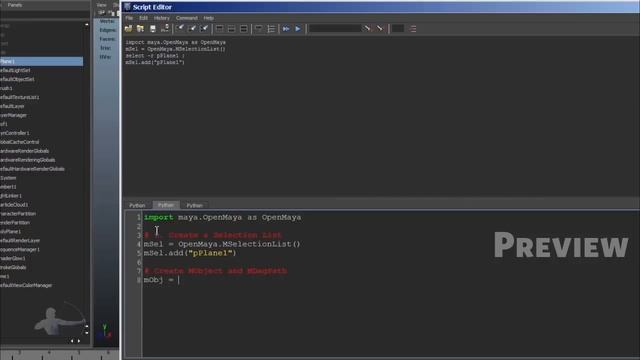
Task: Select hardwareRenderingGlobals in the outliner
Action: 28,160
